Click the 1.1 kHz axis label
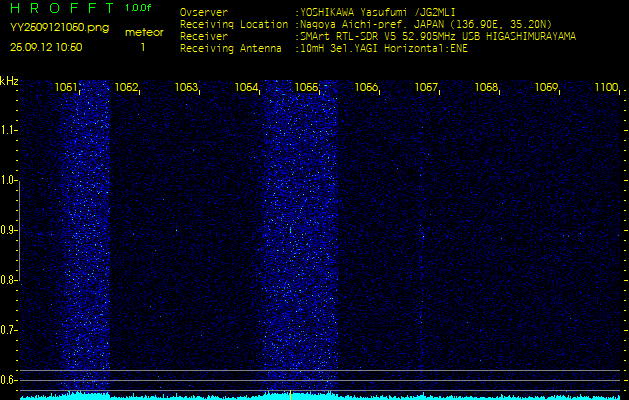The image size is (629, 400). click(7, 130)
